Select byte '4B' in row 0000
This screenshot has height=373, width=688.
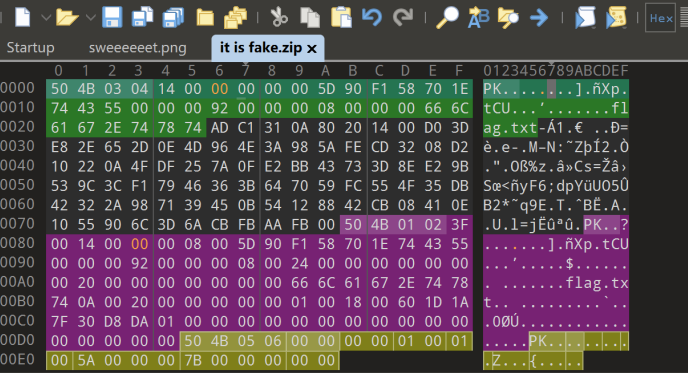[x=86, y=89]
